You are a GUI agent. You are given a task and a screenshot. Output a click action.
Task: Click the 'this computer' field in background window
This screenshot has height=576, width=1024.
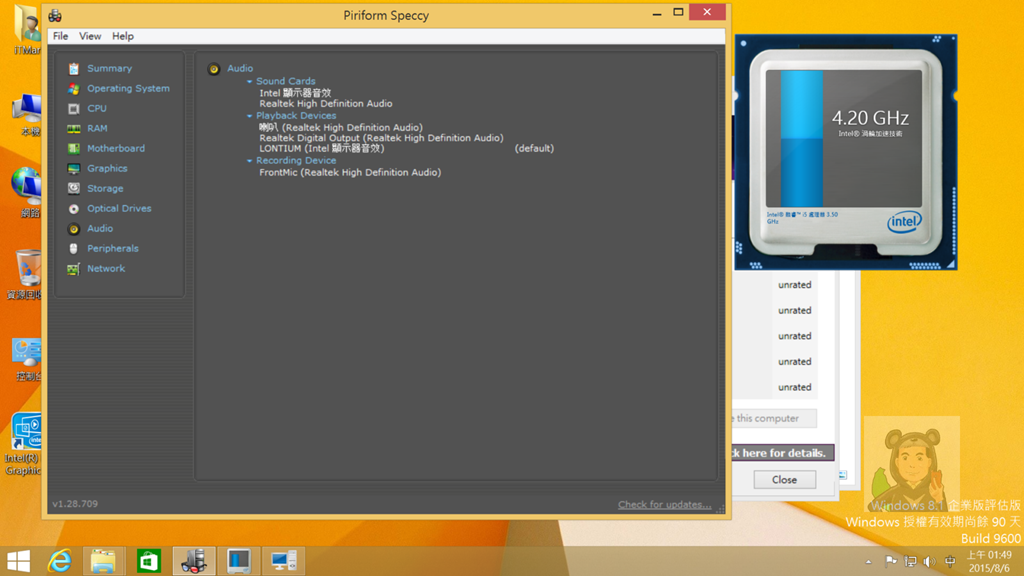(775, 419)
